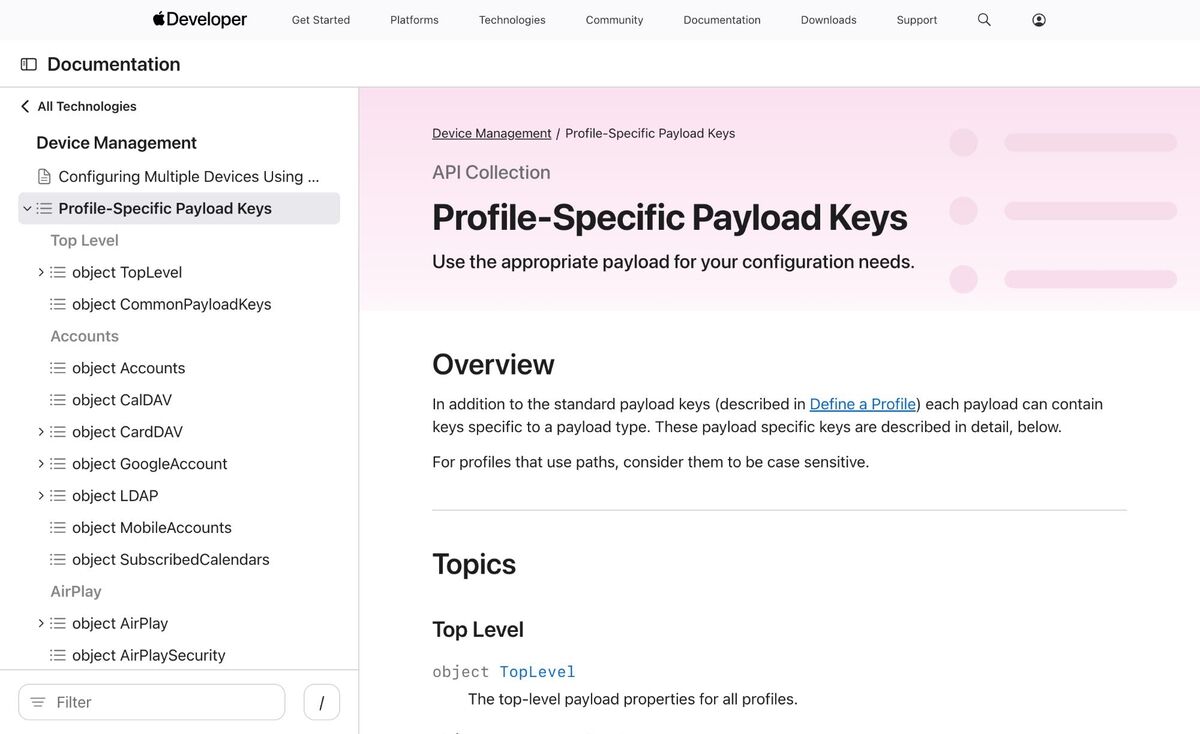Screen dimensions: 1200x734
Task: Collapse the Profile-Specific Payload Keys section
Action: click(x=27, y=208)
